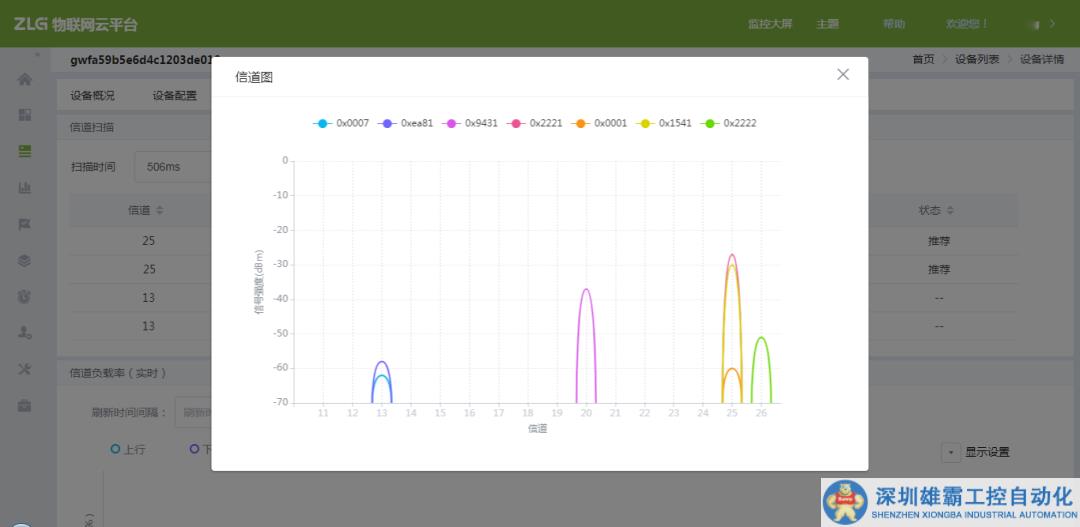
Task: Open the bar chart statistics sidebar icon
Action: click(25, 188)
